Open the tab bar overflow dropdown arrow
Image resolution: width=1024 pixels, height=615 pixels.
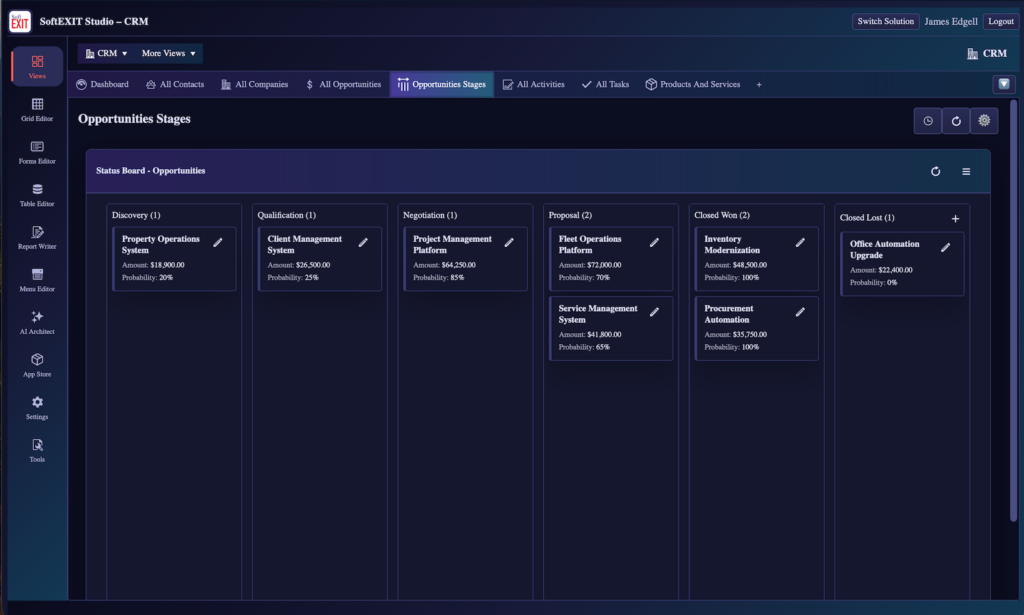click(1004, 84)
